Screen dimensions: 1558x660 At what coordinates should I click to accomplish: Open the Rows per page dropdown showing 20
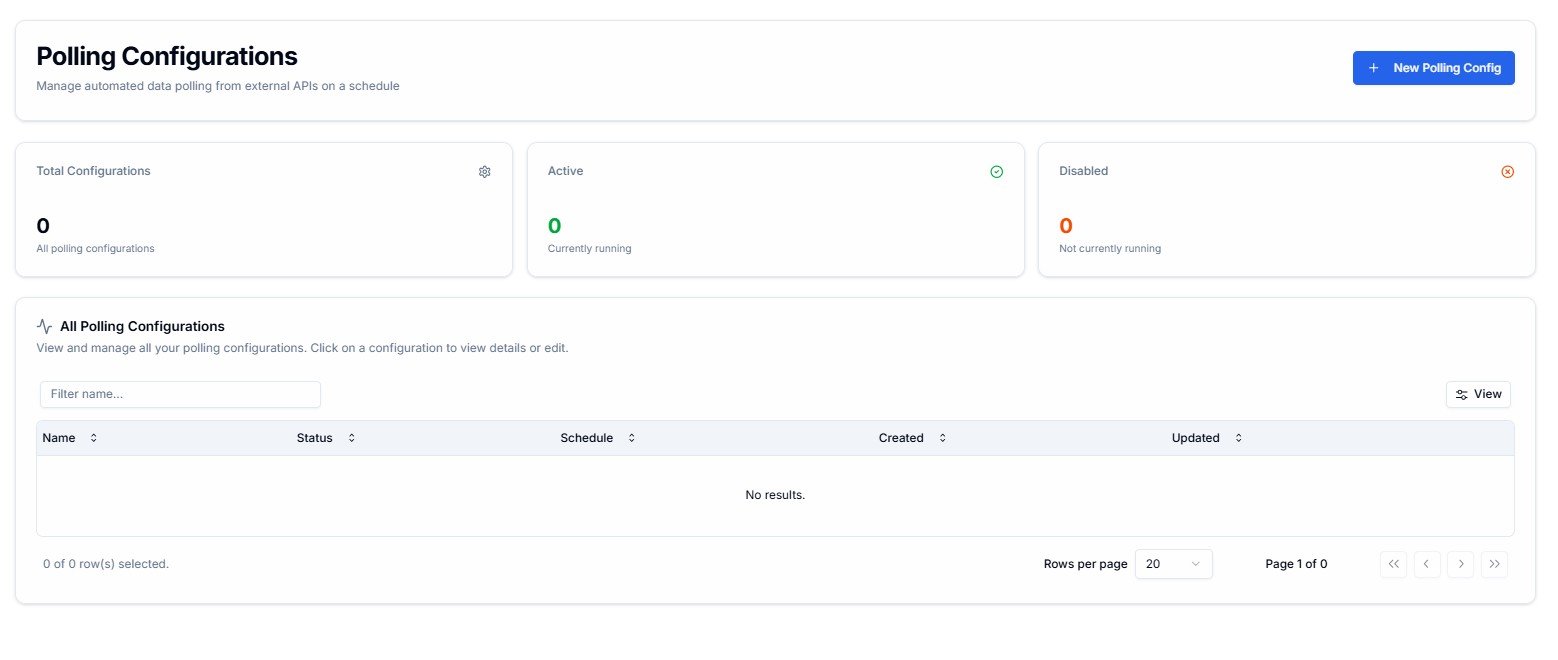tap(1174, 564)
